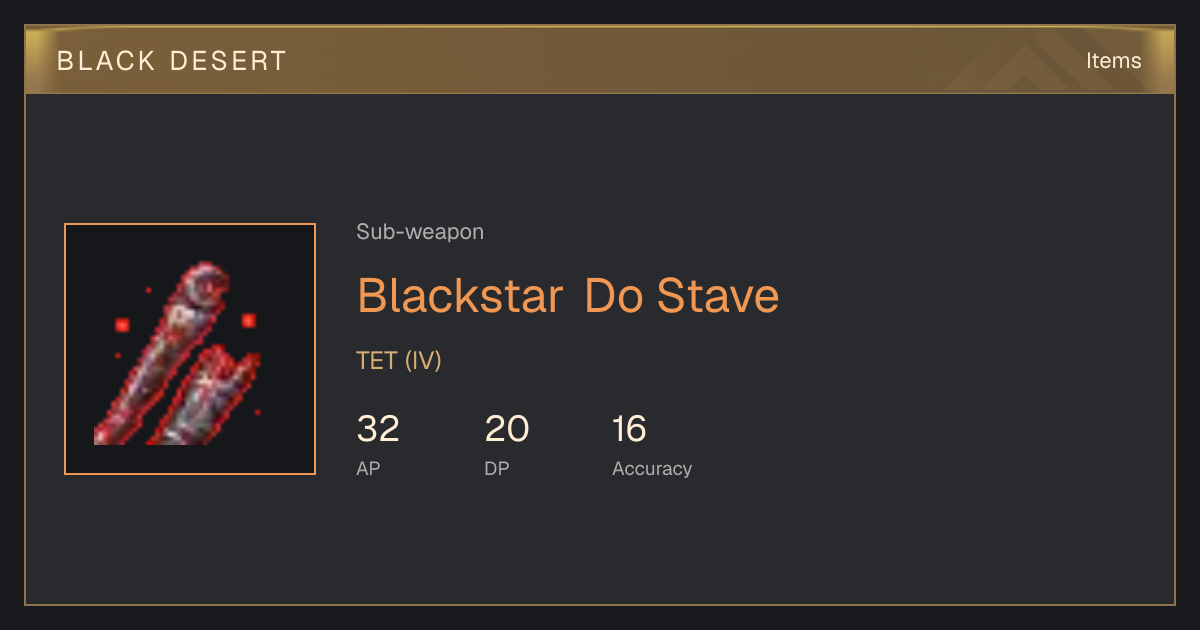Click the word Blackstar in the title
This screenshot has width=1200, height=630.
pyautogui.click(x=460, y=296)
